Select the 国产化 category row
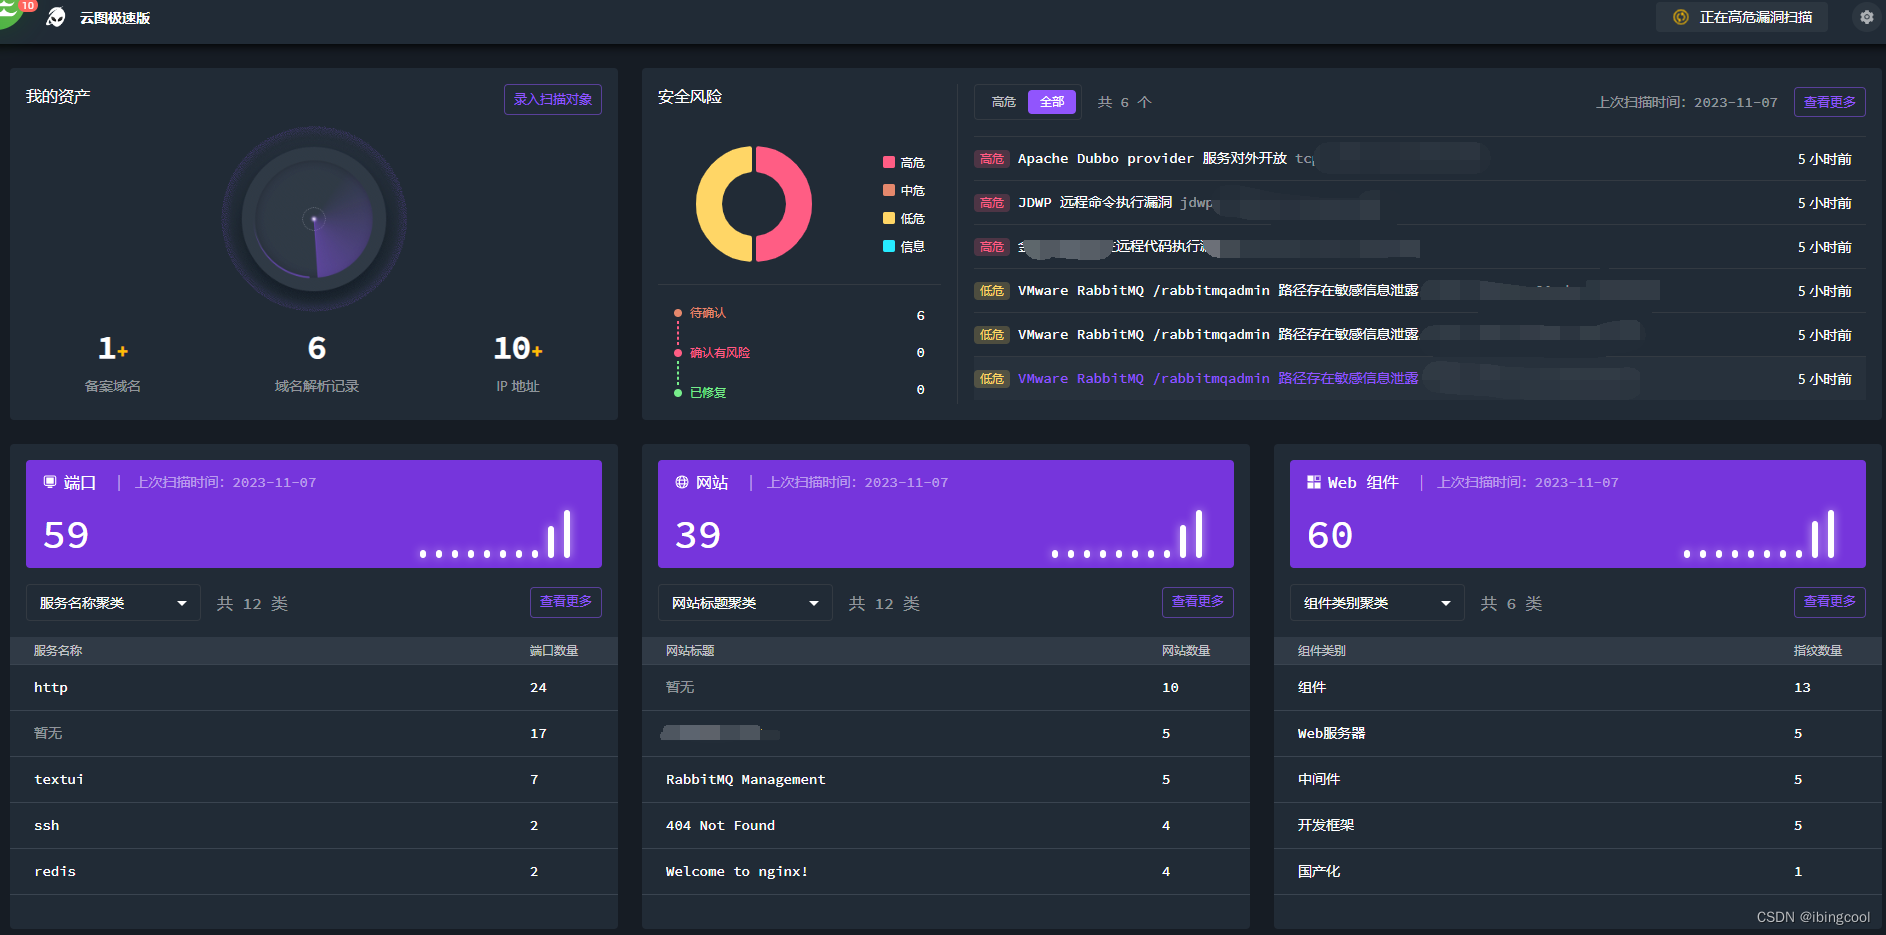 click(x=1578, y=872)
